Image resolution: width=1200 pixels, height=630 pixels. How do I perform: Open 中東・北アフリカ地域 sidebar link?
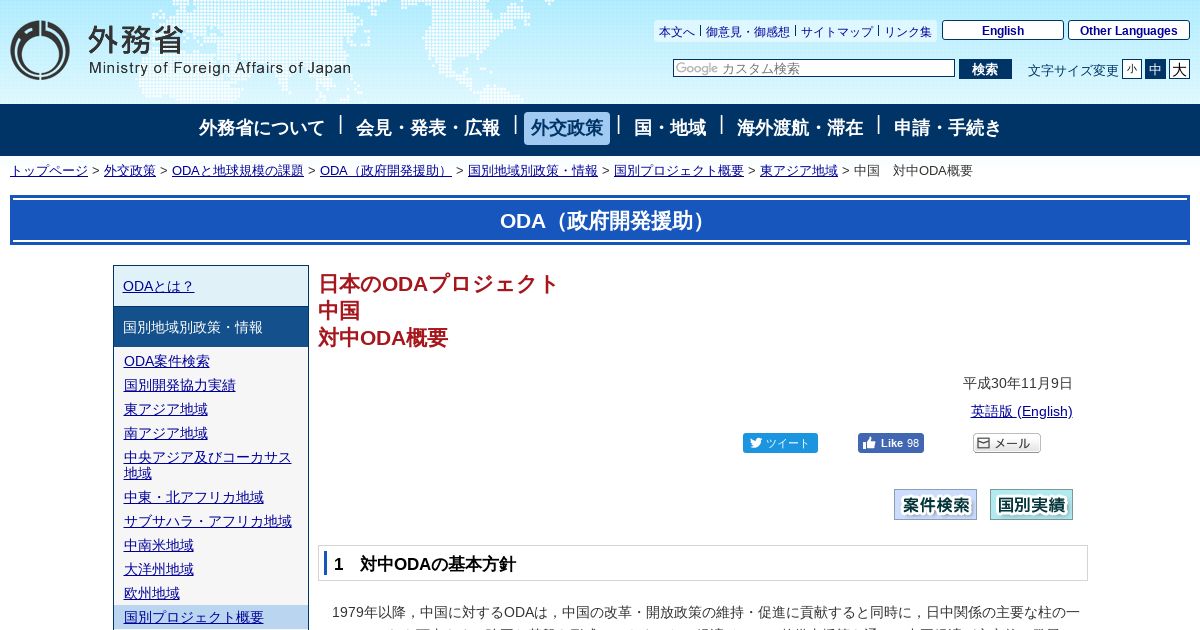point(194,497)
